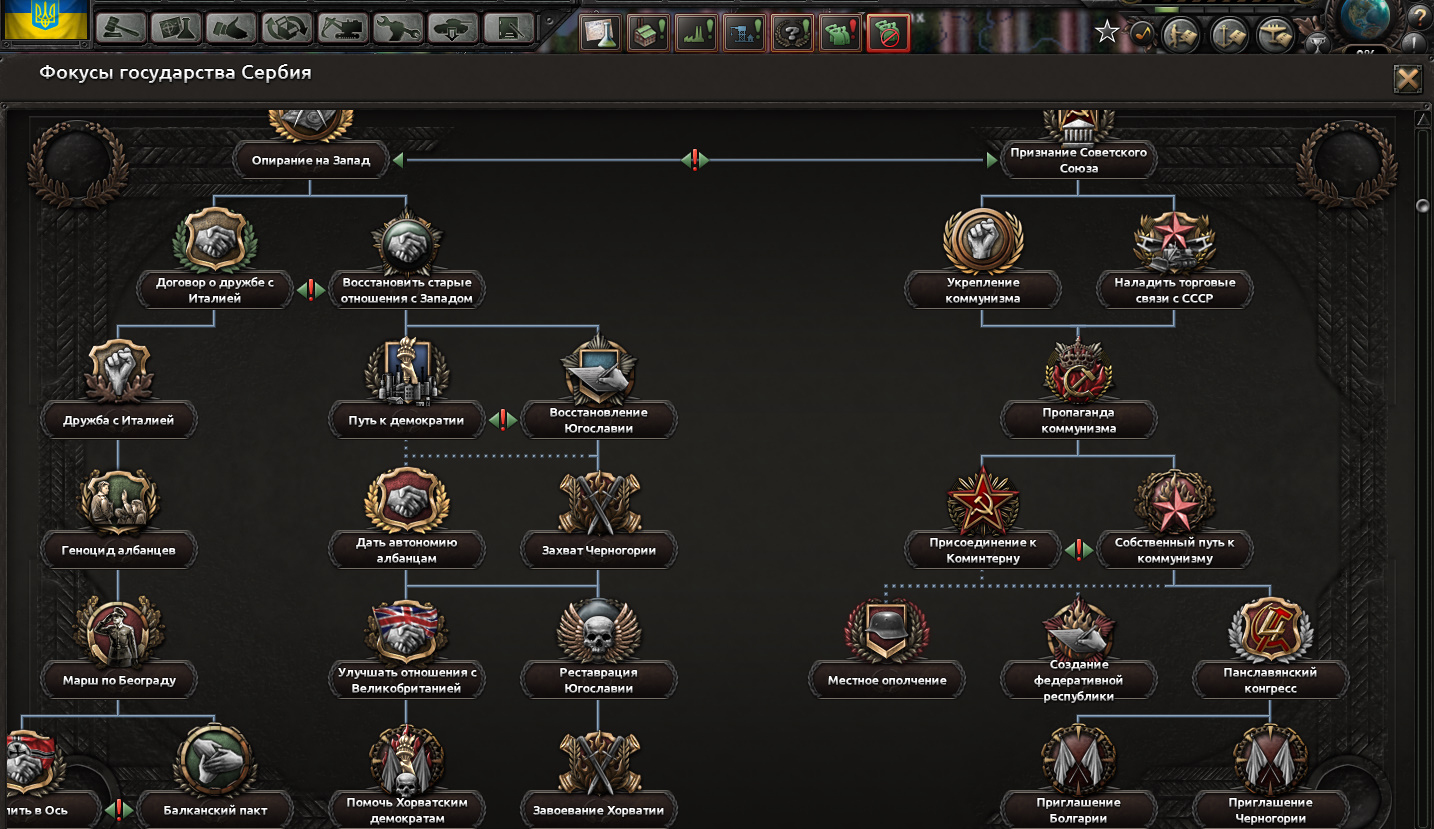Viewport: 1434px width, 829px height.
Task: Click the green soldiers alert with exclamation
Action: 840,32
